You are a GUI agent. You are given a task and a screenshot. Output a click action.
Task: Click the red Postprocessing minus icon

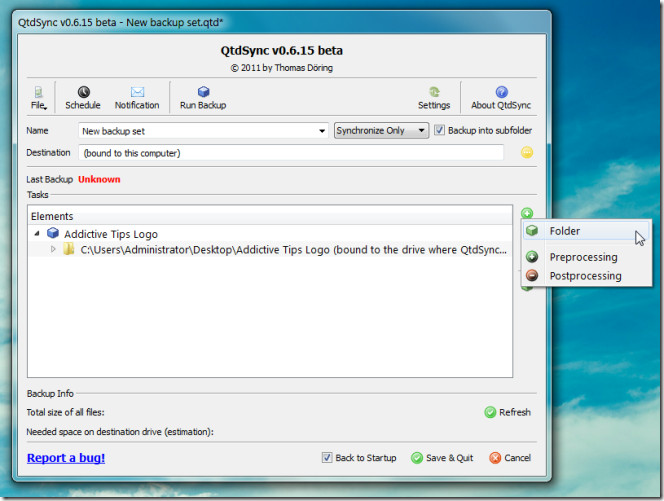532,275
